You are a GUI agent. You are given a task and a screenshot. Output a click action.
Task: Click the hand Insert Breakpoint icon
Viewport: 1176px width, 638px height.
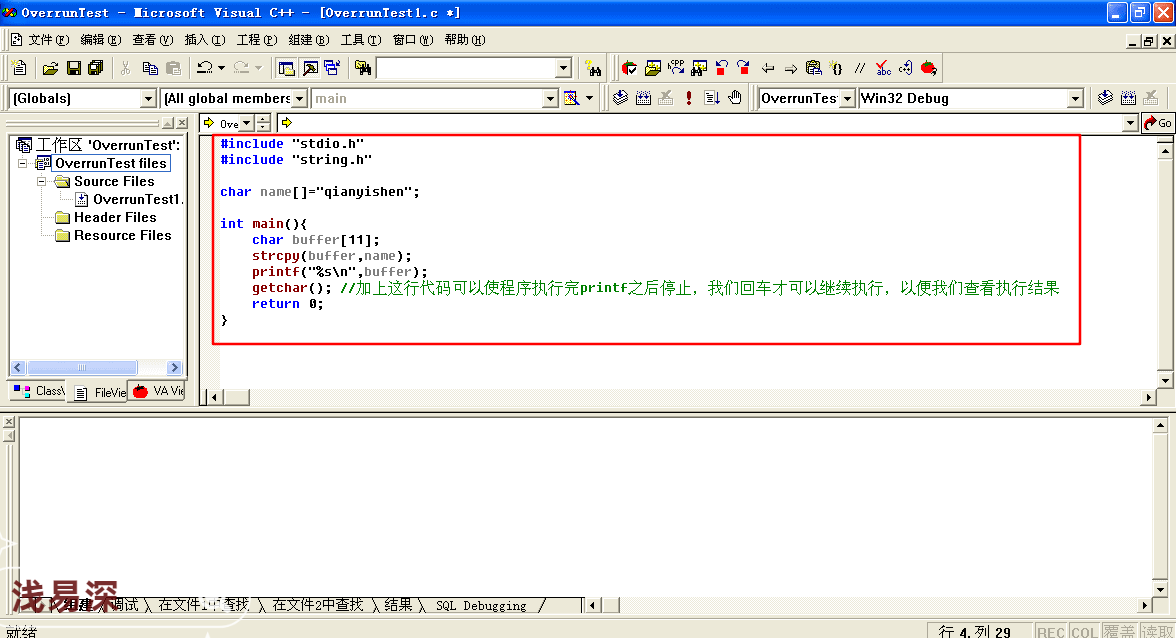tap(735, 98)
